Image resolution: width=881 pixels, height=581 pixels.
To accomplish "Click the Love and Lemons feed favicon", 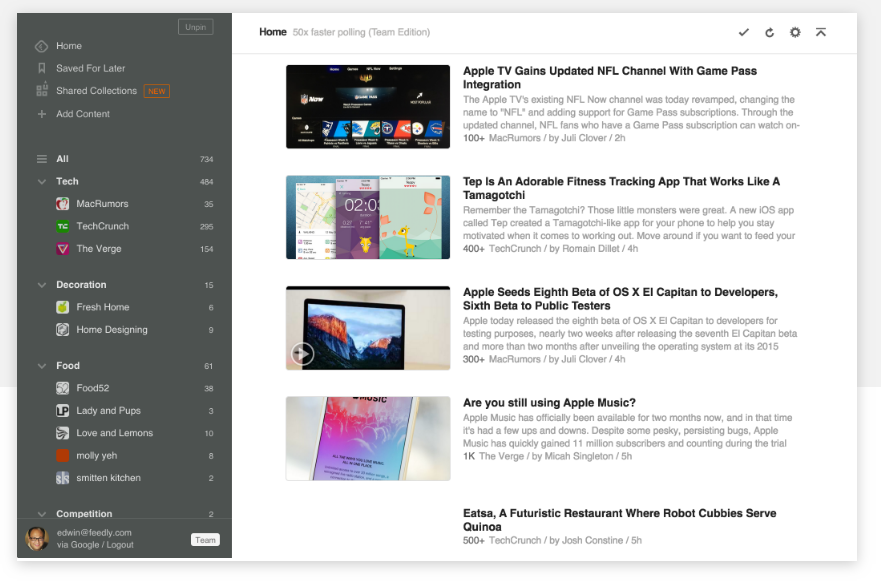I will (x=62, y=433).
